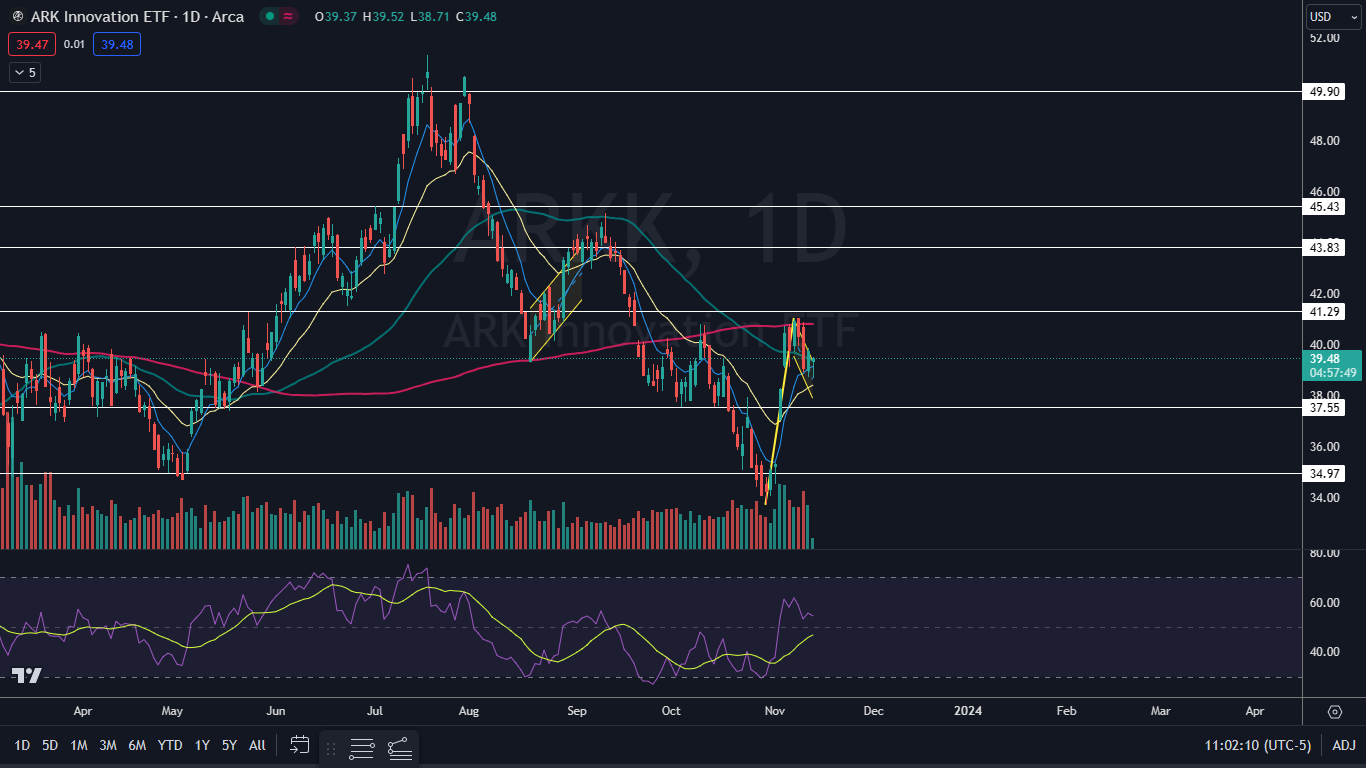Click the 43.83 horizontal line price label
Image resolution: width=1366 pixels, height=768 pixels.
click(x=1326, y=247)
